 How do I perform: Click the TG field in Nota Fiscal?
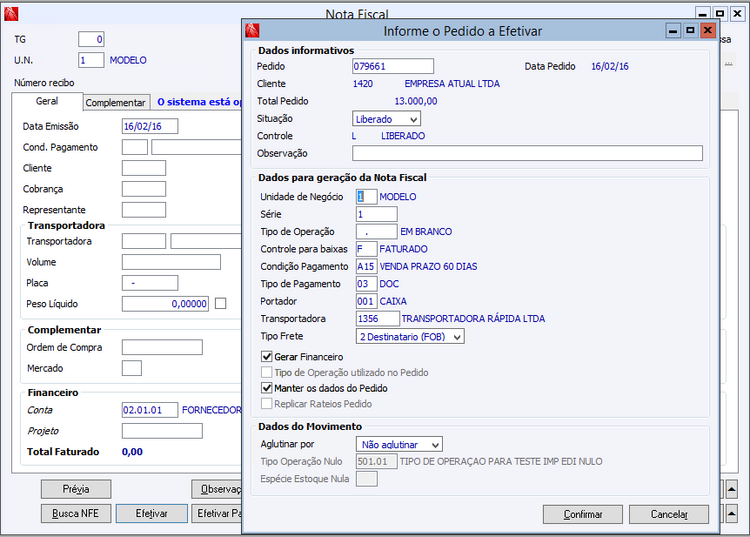coord(91,39)
